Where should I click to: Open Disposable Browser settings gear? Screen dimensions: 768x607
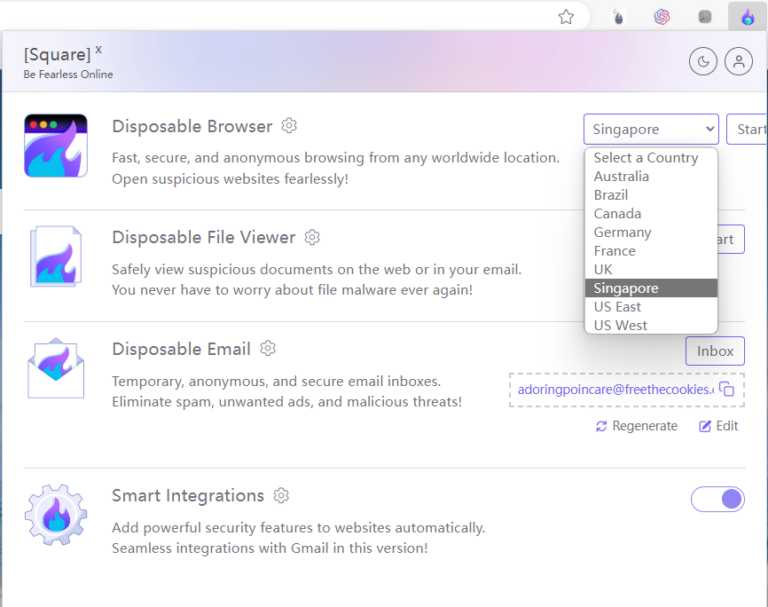pos(289,126)
